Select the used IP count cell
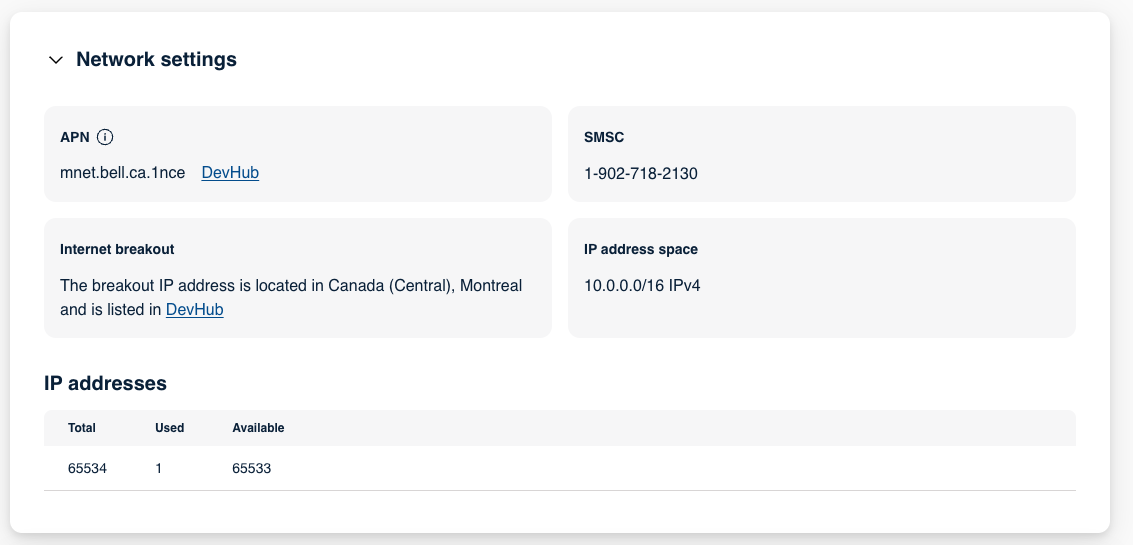This screenshot has width=1133, height=545. pyautogui.click(x=159, y=468)
